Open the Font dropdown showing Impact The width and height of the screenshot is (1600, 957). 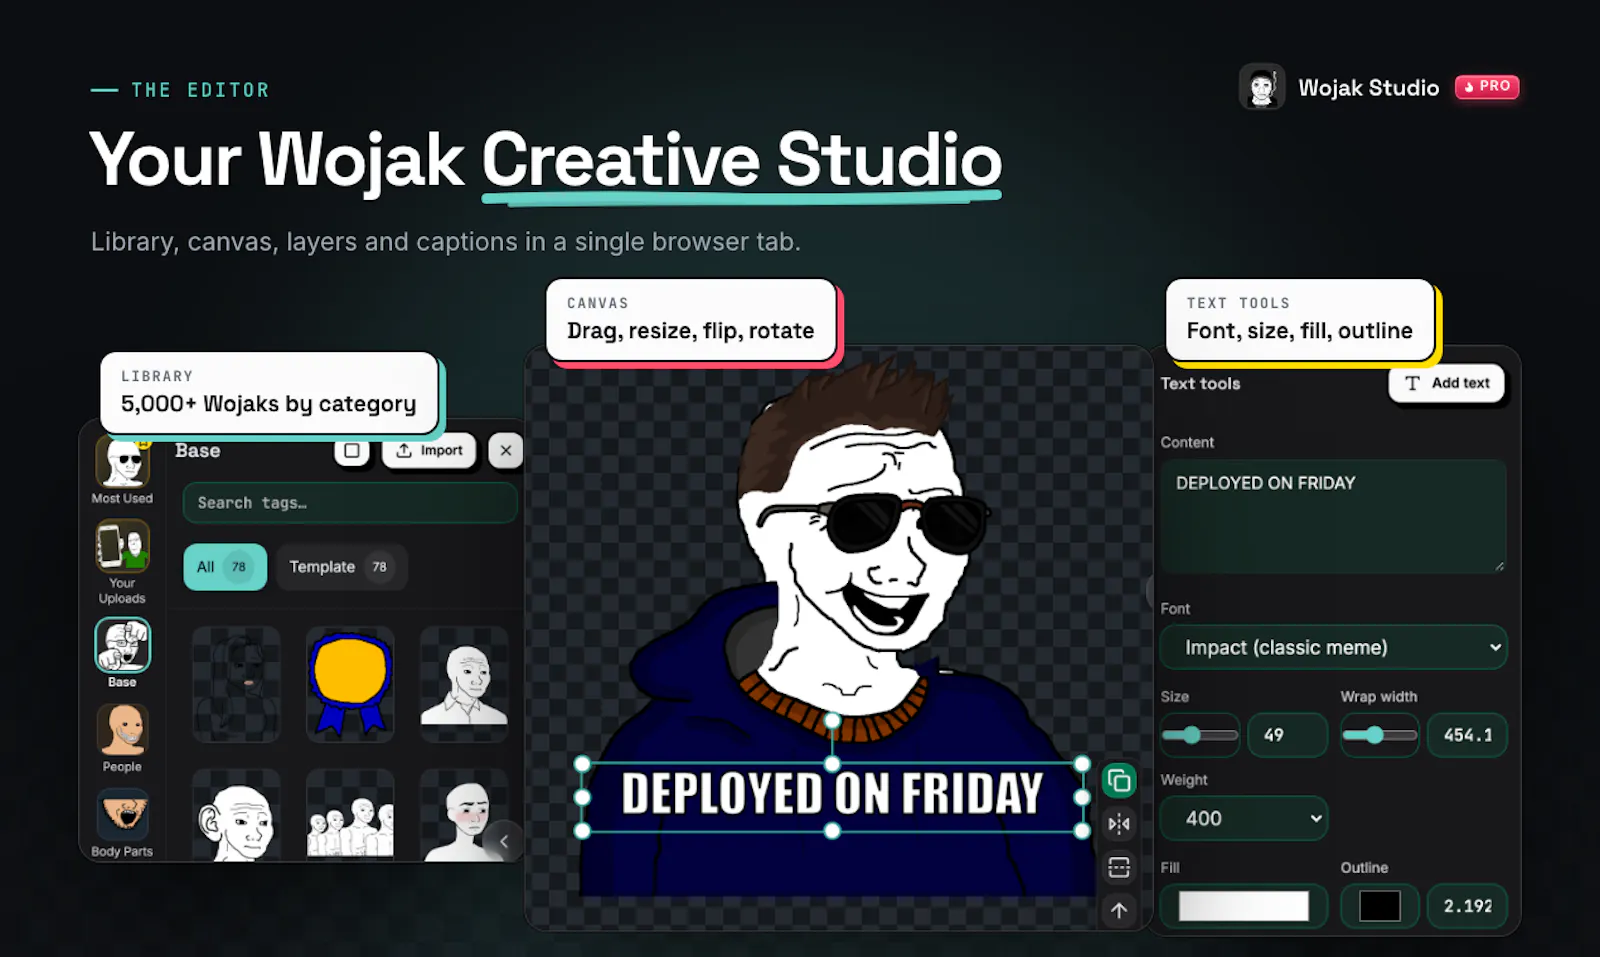pyautogui.click(x=1333, y=647)
